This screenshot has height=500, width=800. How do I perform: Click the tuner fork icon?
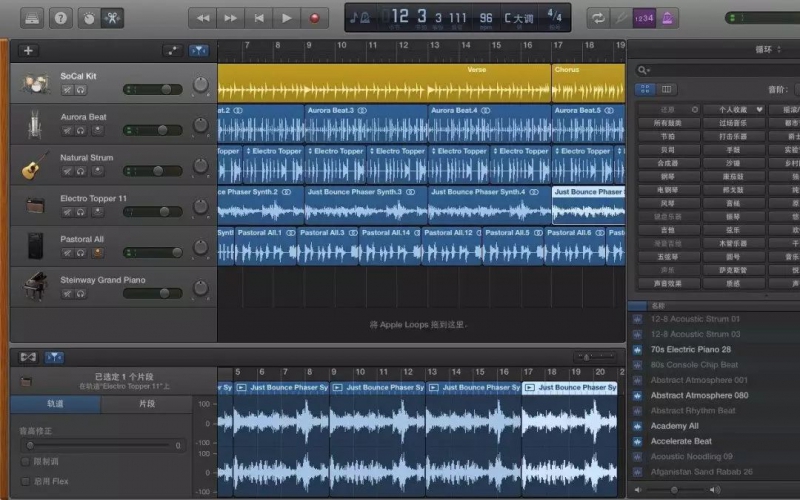(620, 19)
